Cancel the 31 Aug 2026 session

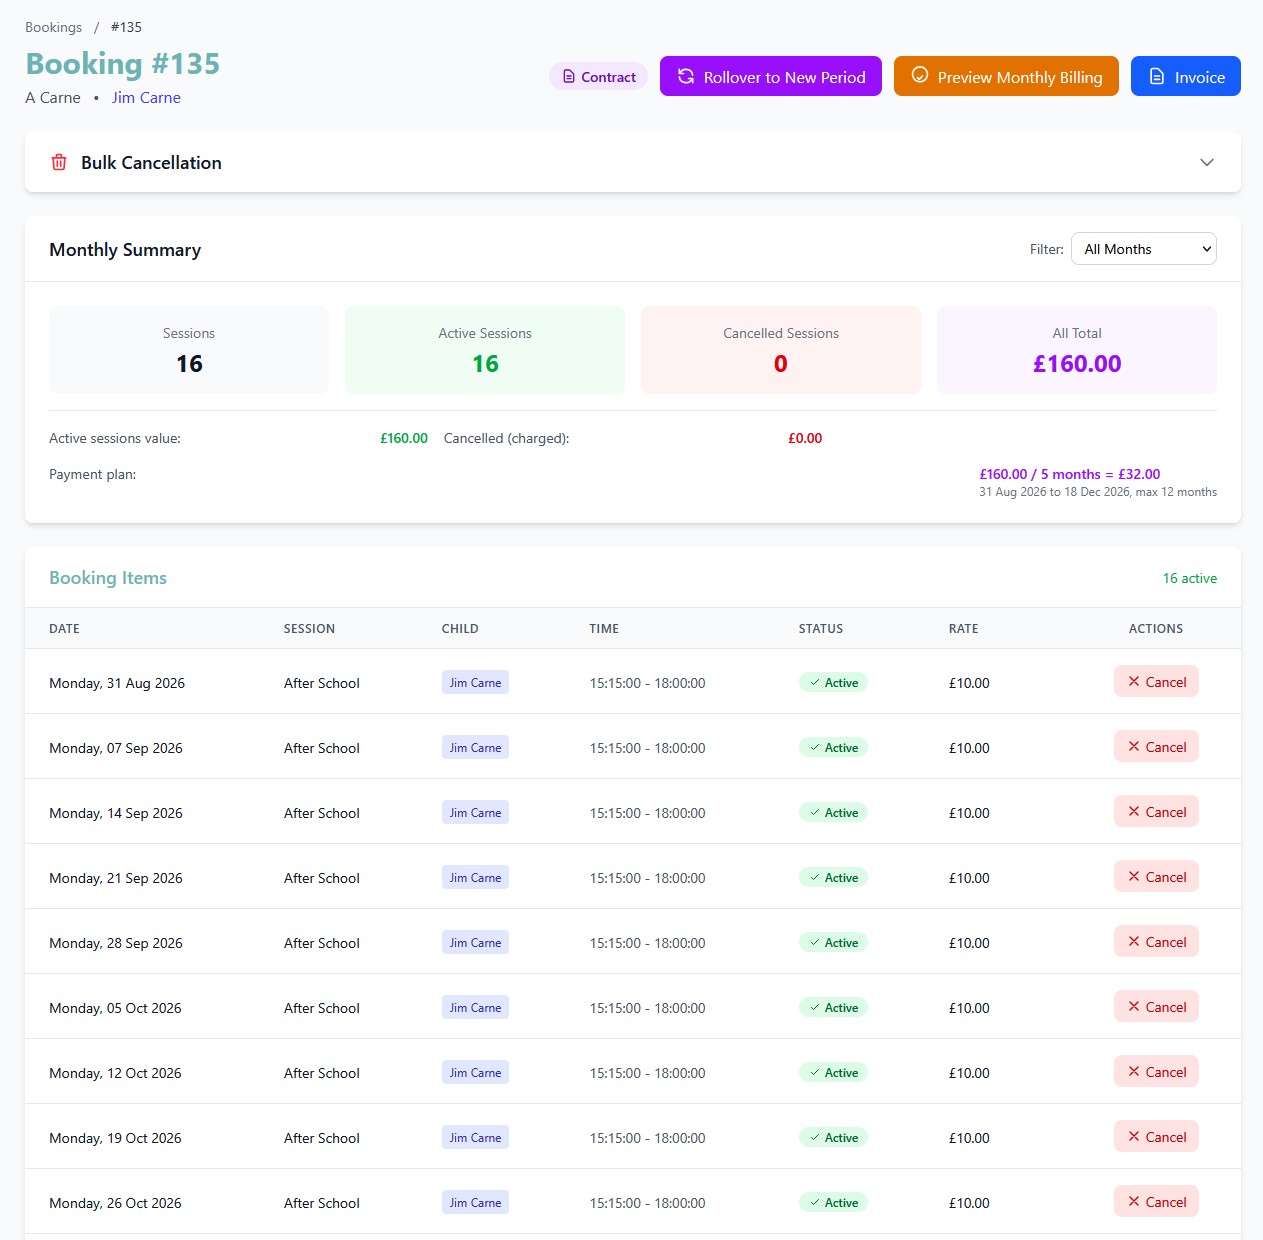point(1156,682)
